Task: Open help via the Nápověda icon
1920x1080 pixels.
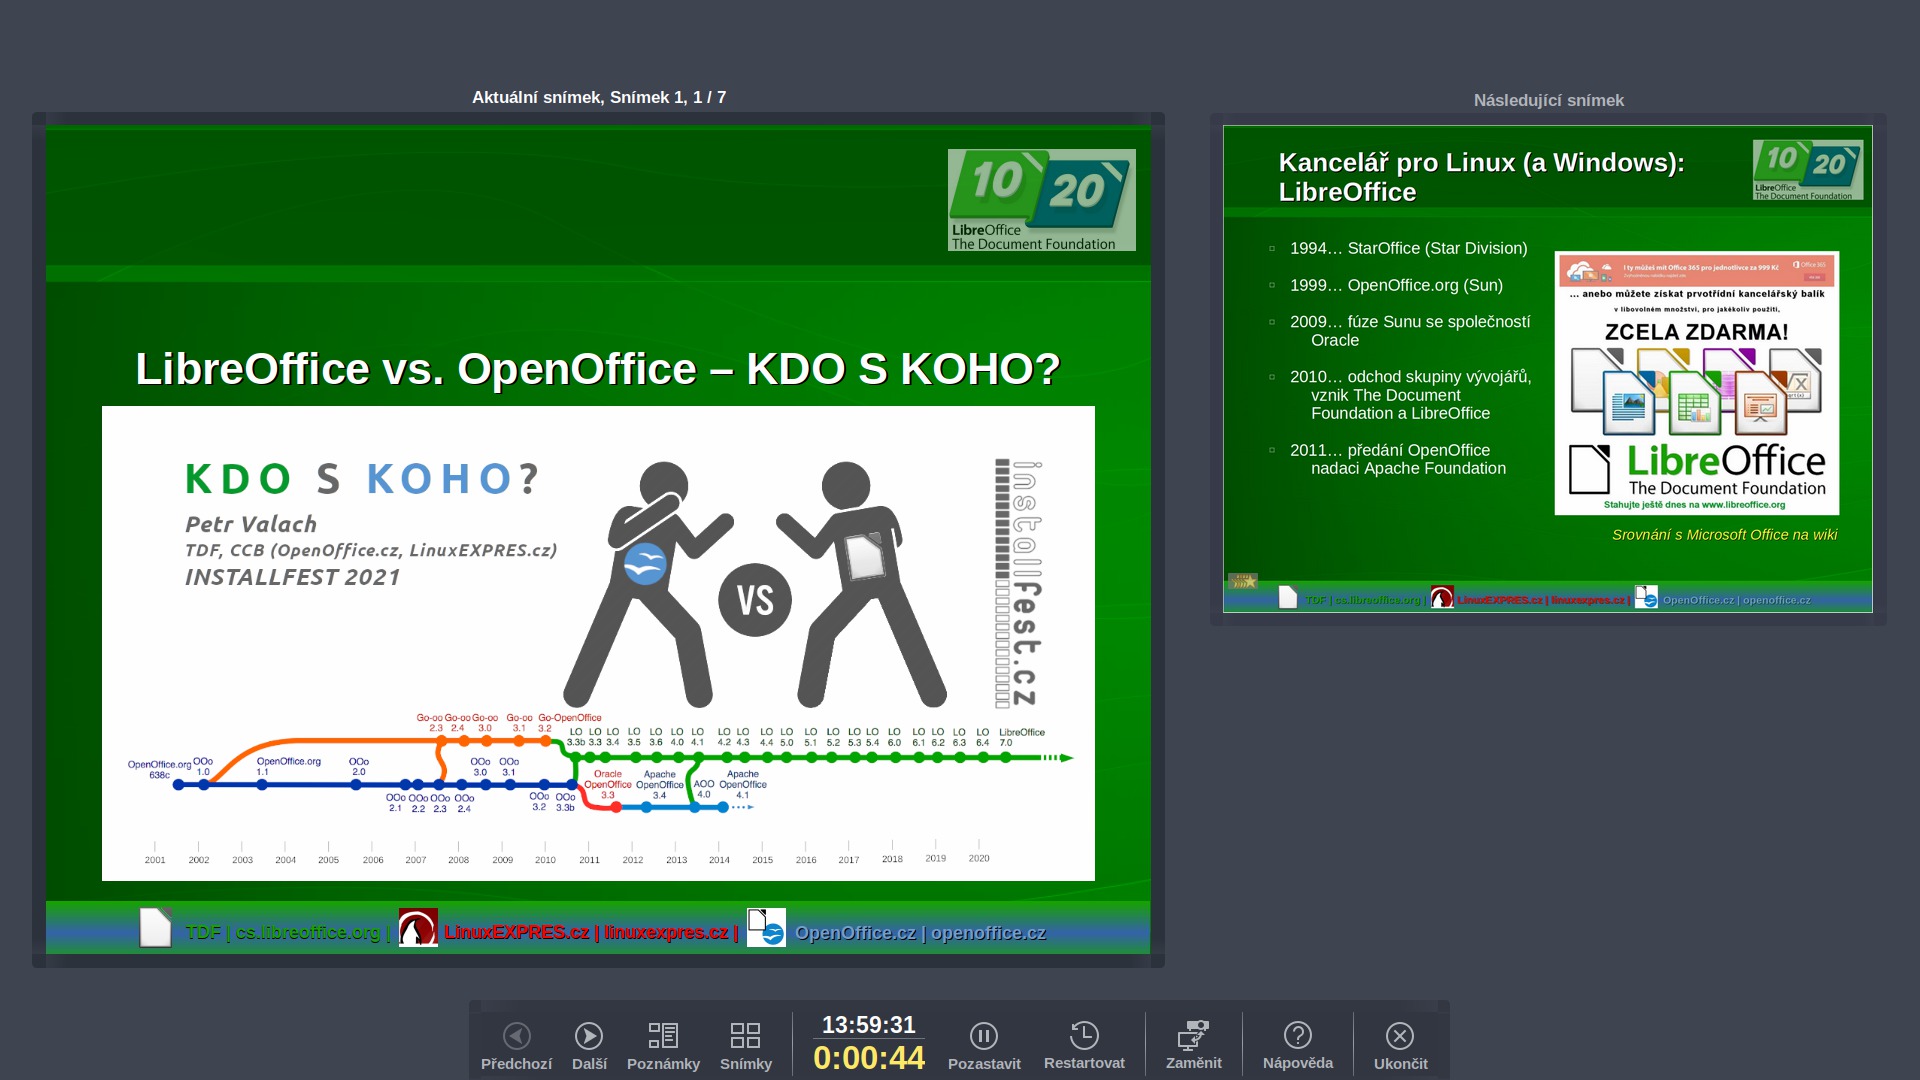Action: pyautogui.click(x=1298, y=1035)
